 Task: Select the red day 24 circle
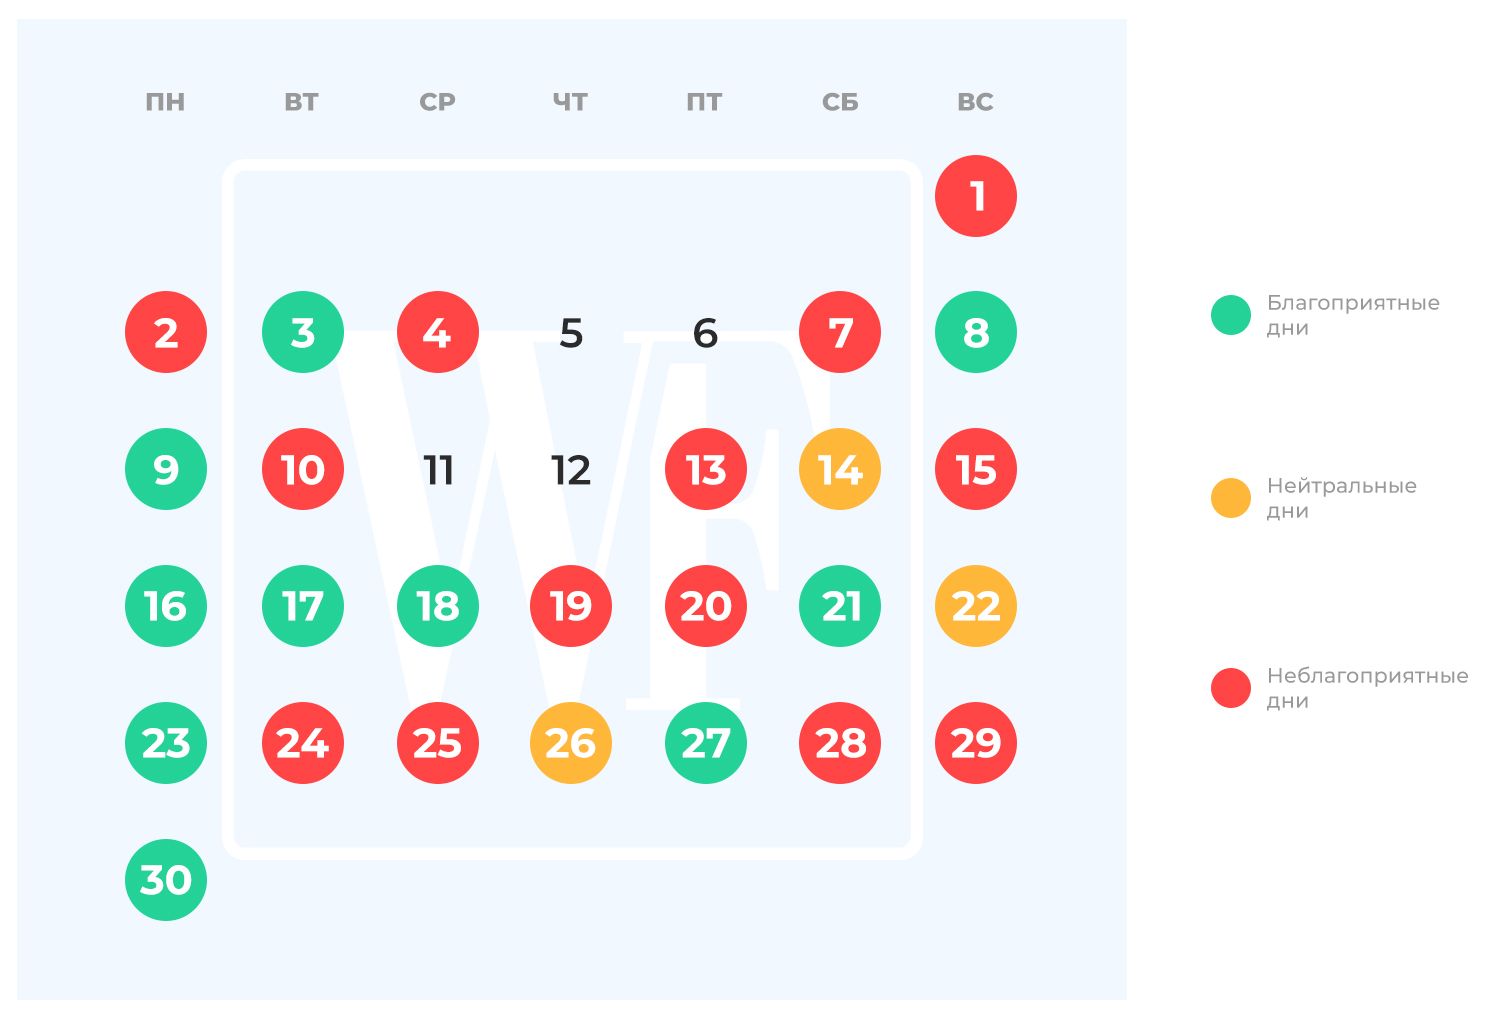point(303,743)
